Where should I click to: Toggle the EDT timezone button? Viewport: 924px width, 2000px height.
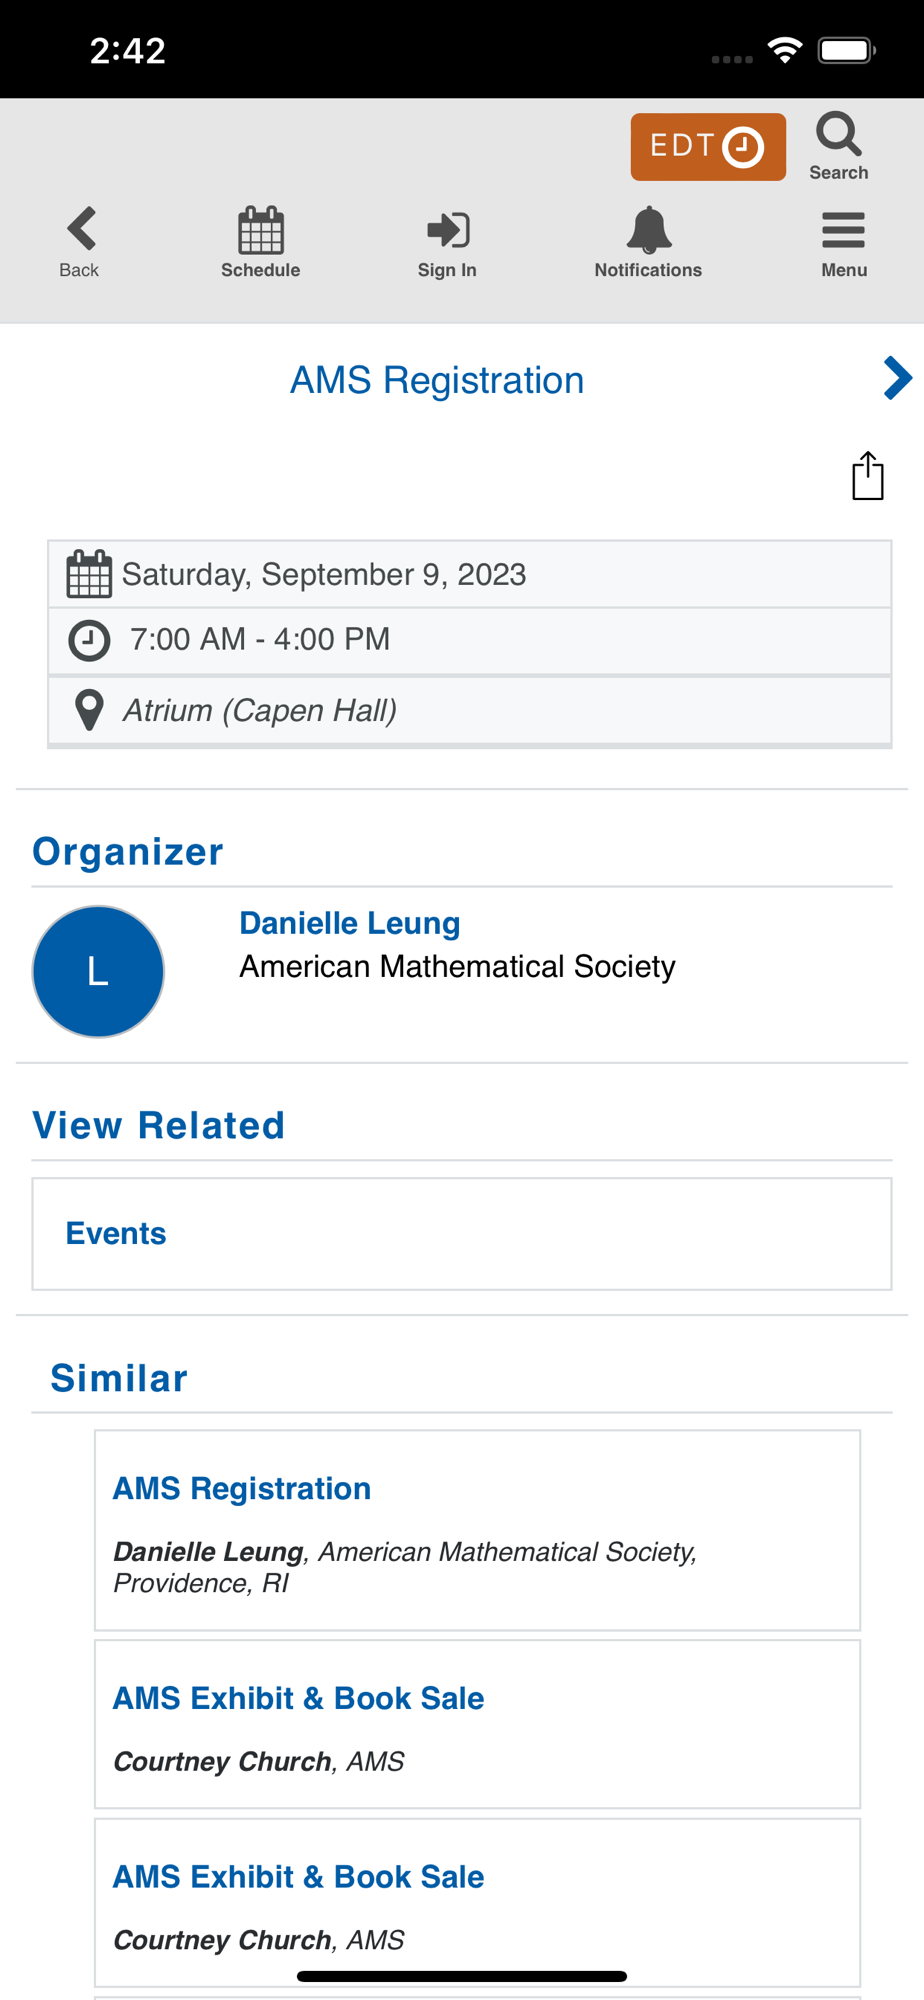[708, 147]
